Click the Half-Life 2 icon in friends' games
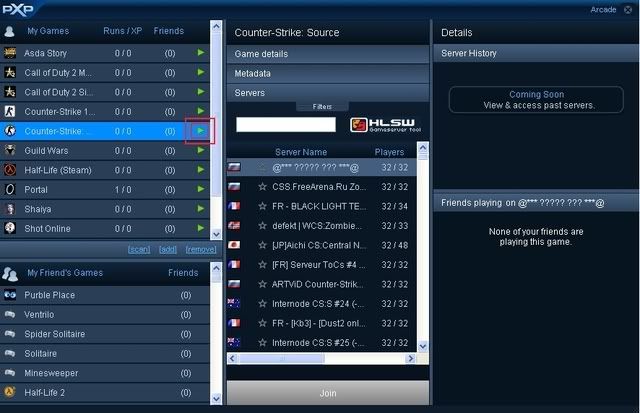This screenshot has height=413, width=640. (x=10, y=392)
